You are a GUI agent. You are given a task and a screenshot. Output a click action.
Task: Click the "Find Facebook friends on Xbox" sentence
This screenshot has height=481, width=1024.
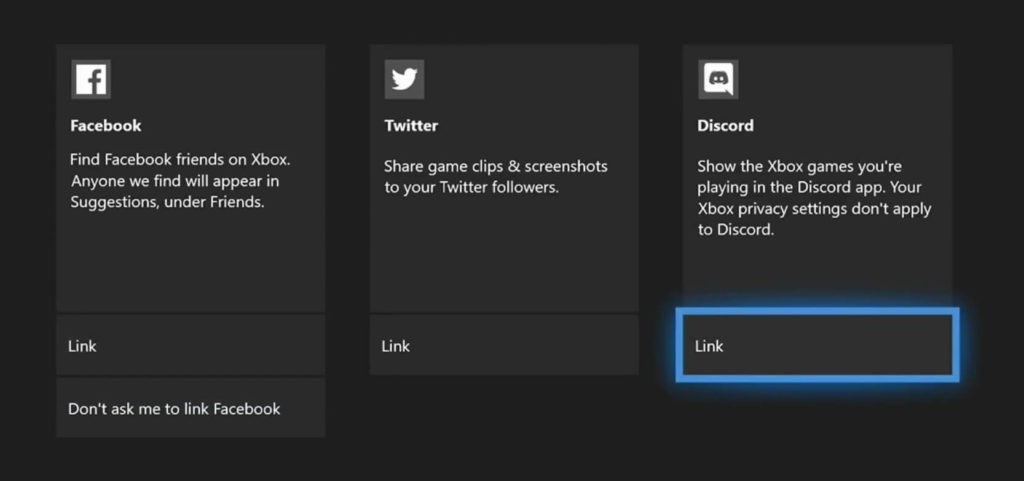pyautogui.click(x=180, y=160)
